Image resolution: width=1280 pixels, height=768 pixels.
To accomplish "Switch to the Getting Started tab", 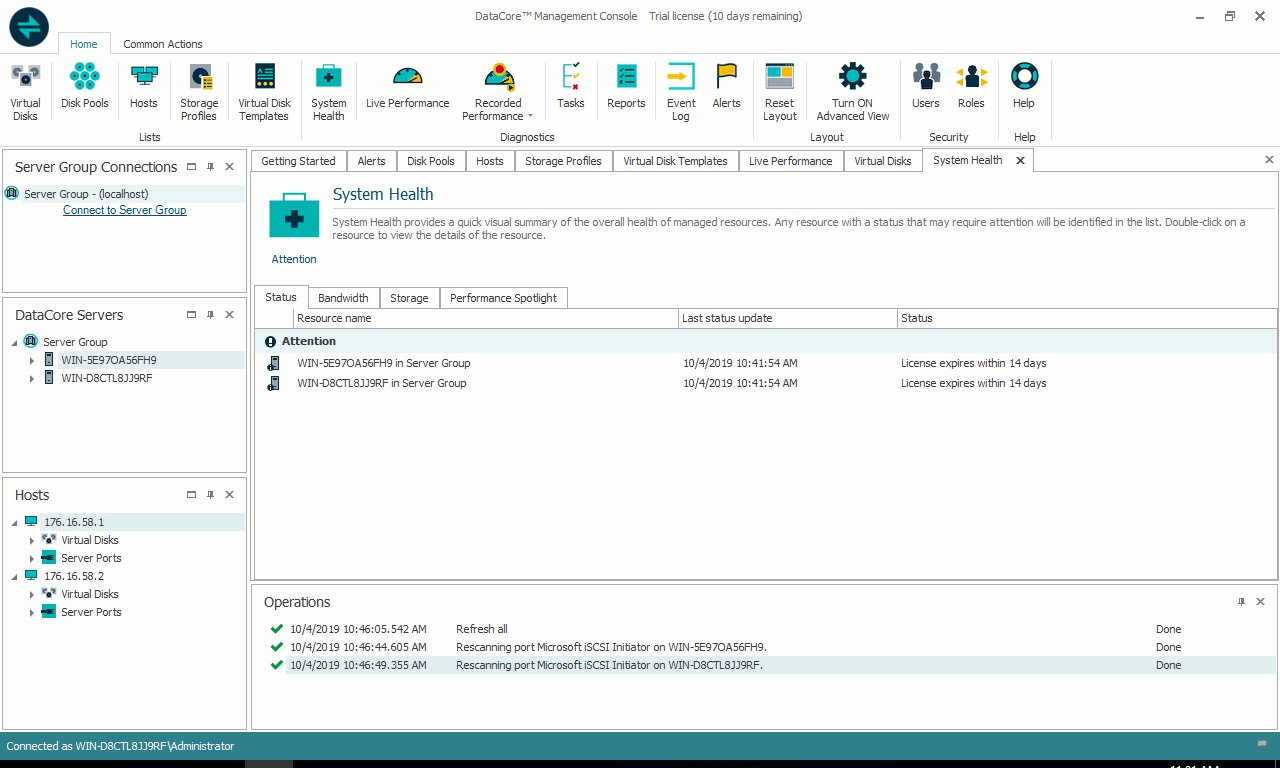I will click(298, 161).
